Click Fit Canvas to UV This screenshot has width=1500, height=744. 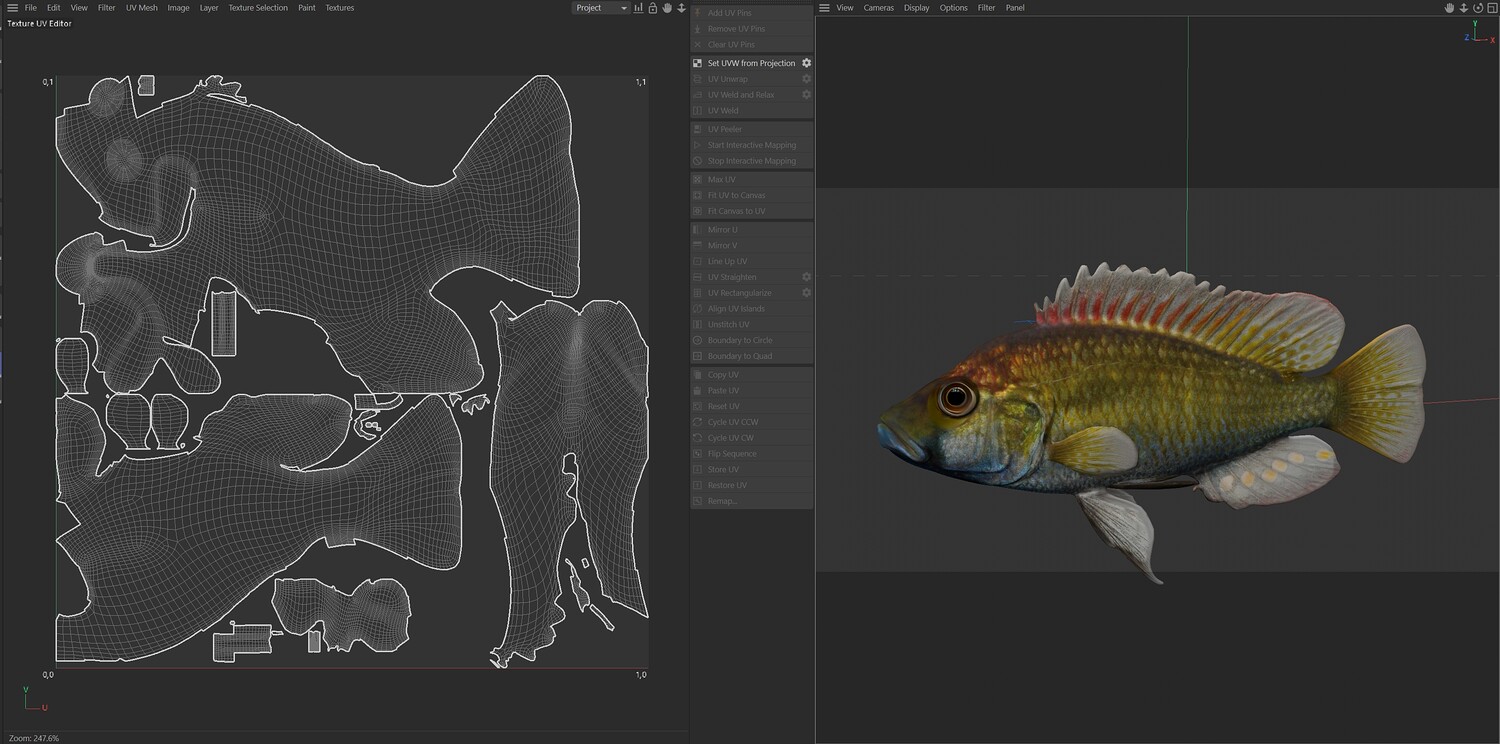[x=752, y=211]
